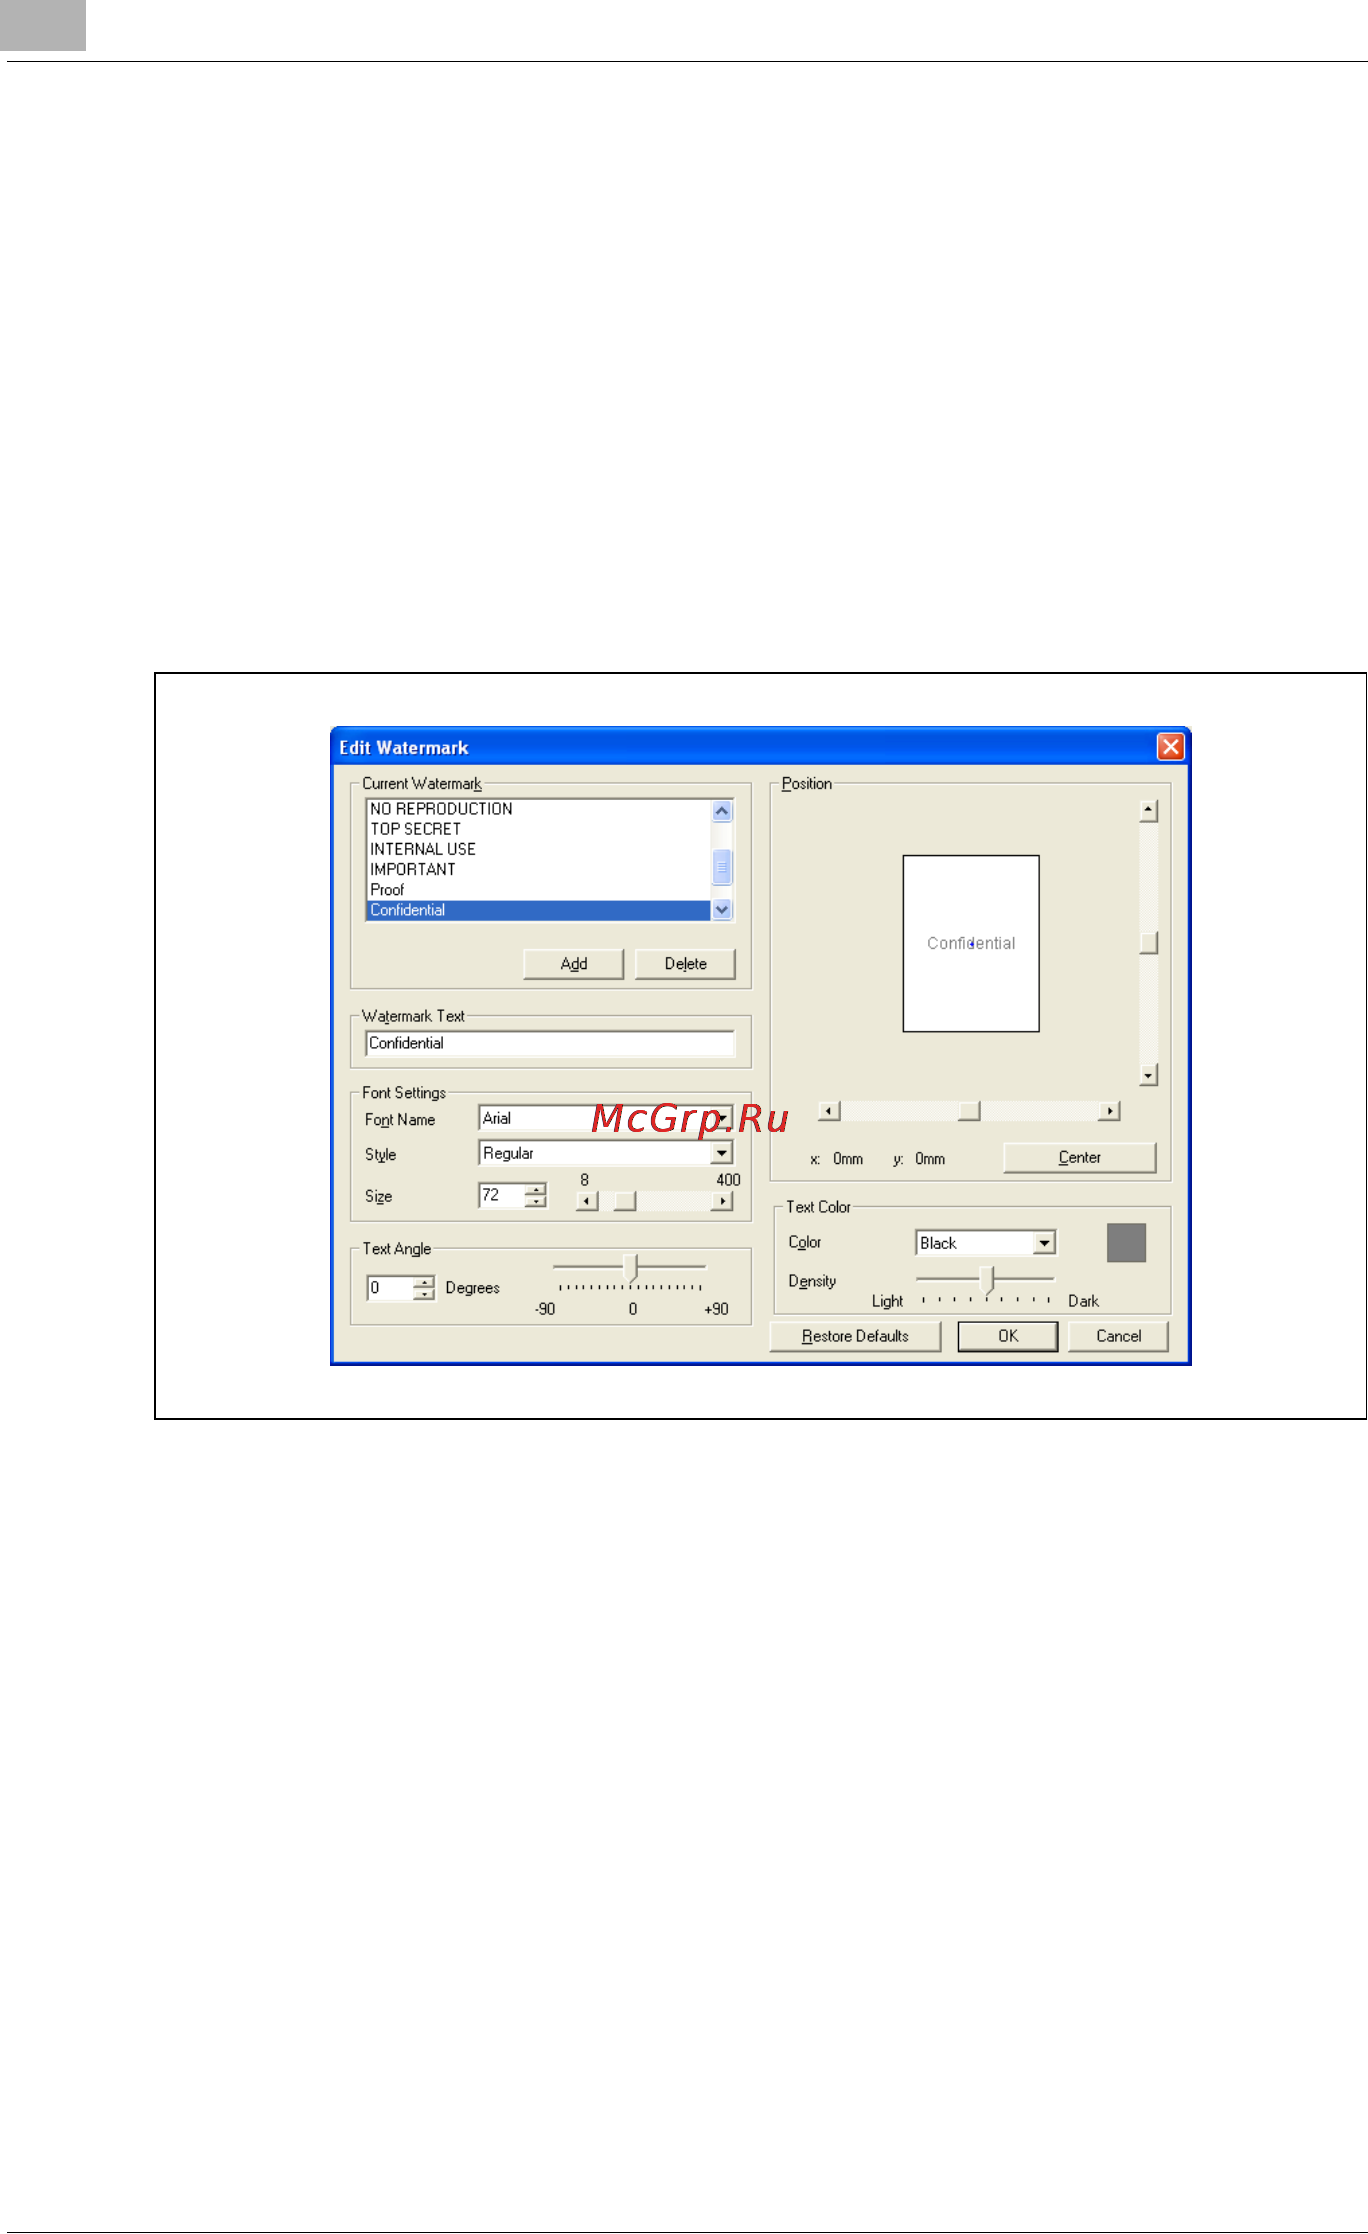This screenshot has height=2234, width=1368.
Task: Click the Text Angle slider handle
Action: coord(631,1268)
